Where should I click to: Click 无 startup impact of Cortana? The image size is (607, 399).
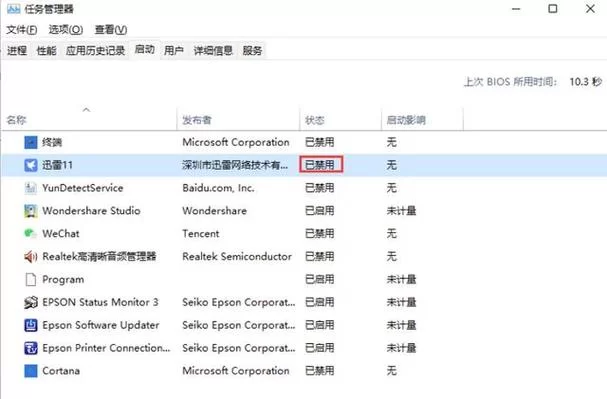391,371
